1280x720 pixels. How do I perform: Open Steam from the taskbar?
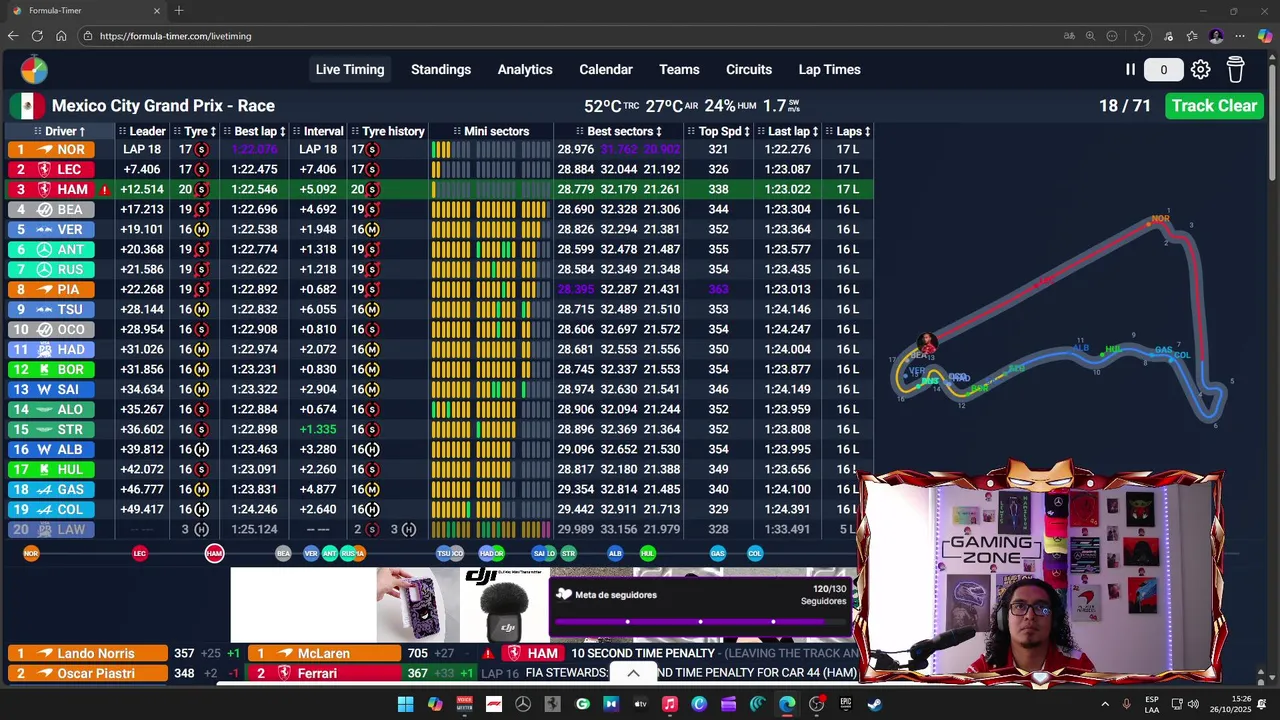875,704
